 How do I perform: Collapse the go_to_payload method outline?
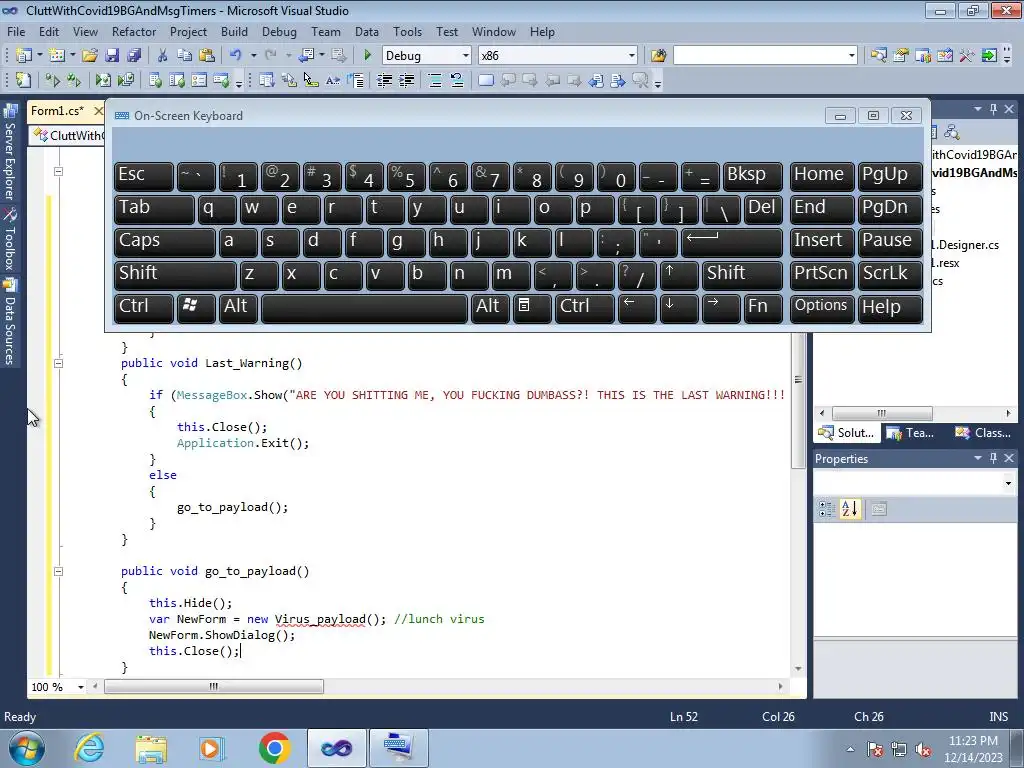tap(58, 571)
